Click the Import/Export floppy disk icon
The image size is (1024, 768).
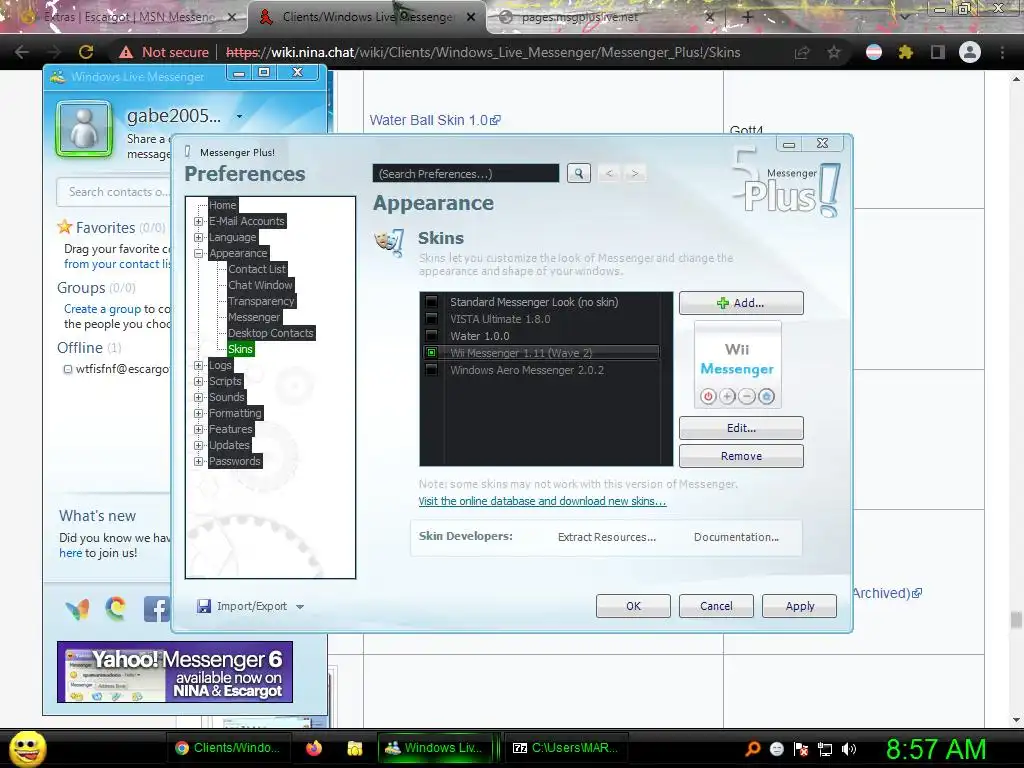click(x=204, y=606)
